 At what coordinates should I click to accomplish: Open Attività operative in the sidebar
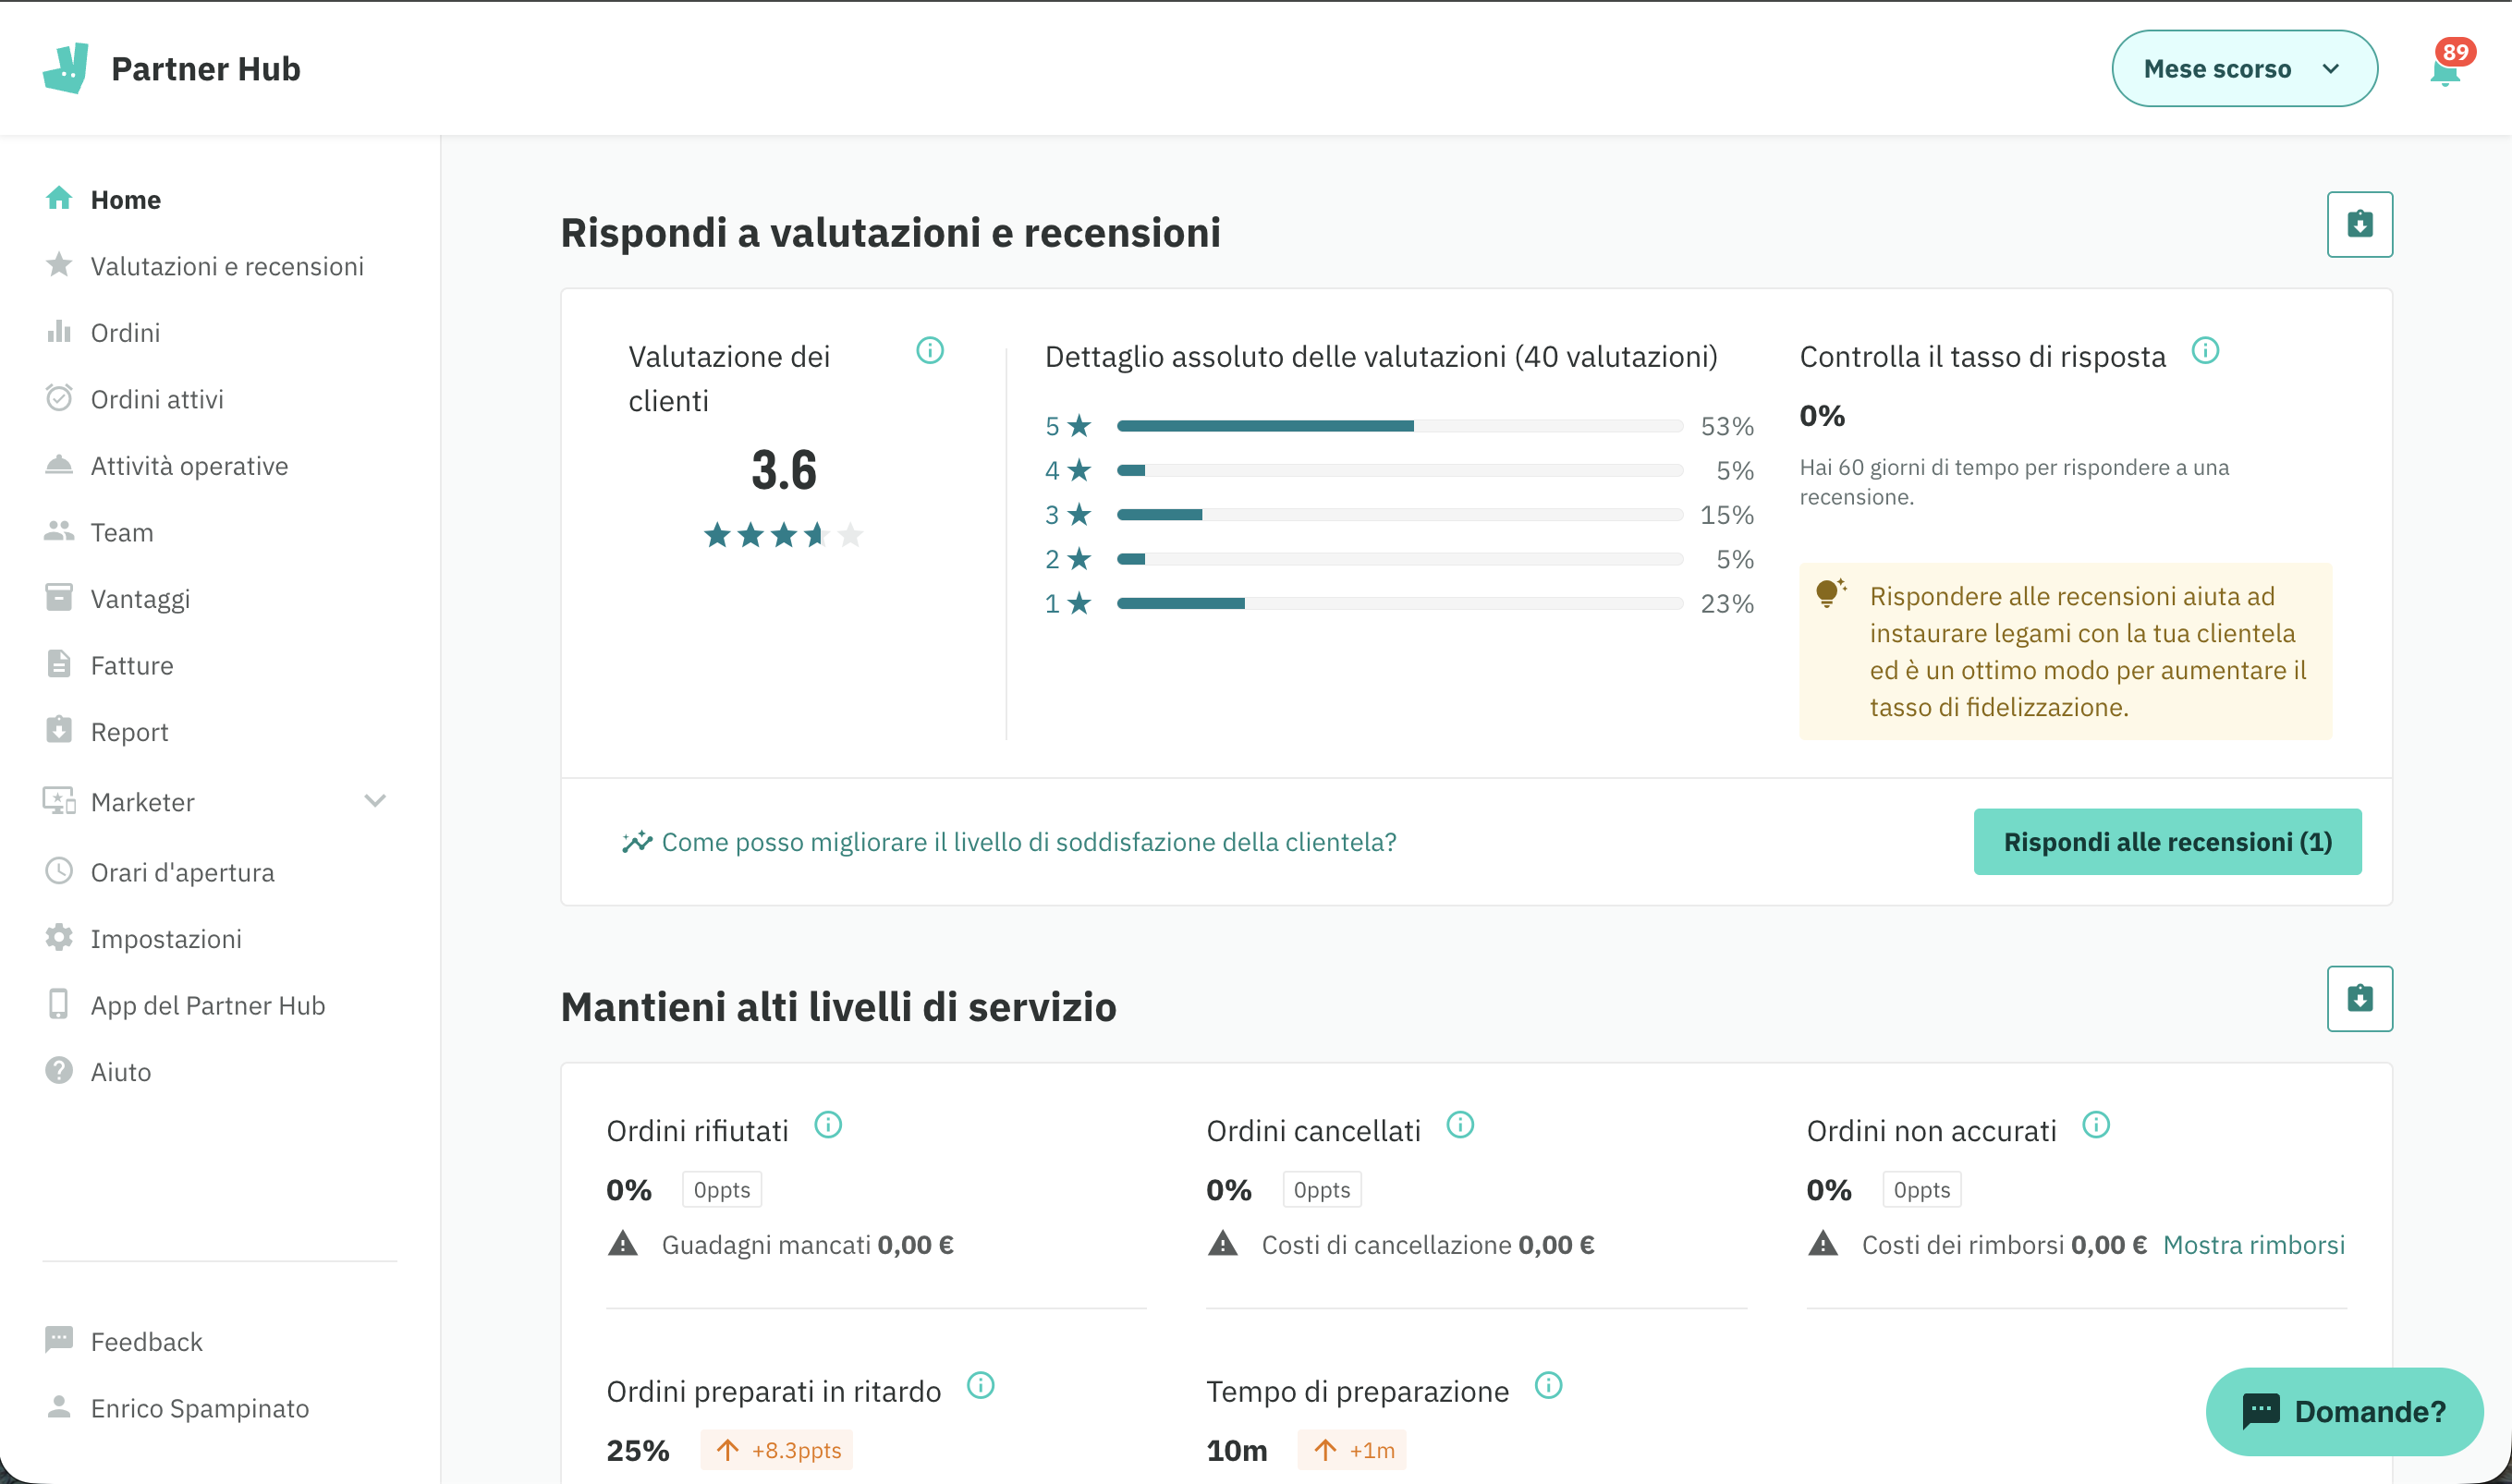188,466
